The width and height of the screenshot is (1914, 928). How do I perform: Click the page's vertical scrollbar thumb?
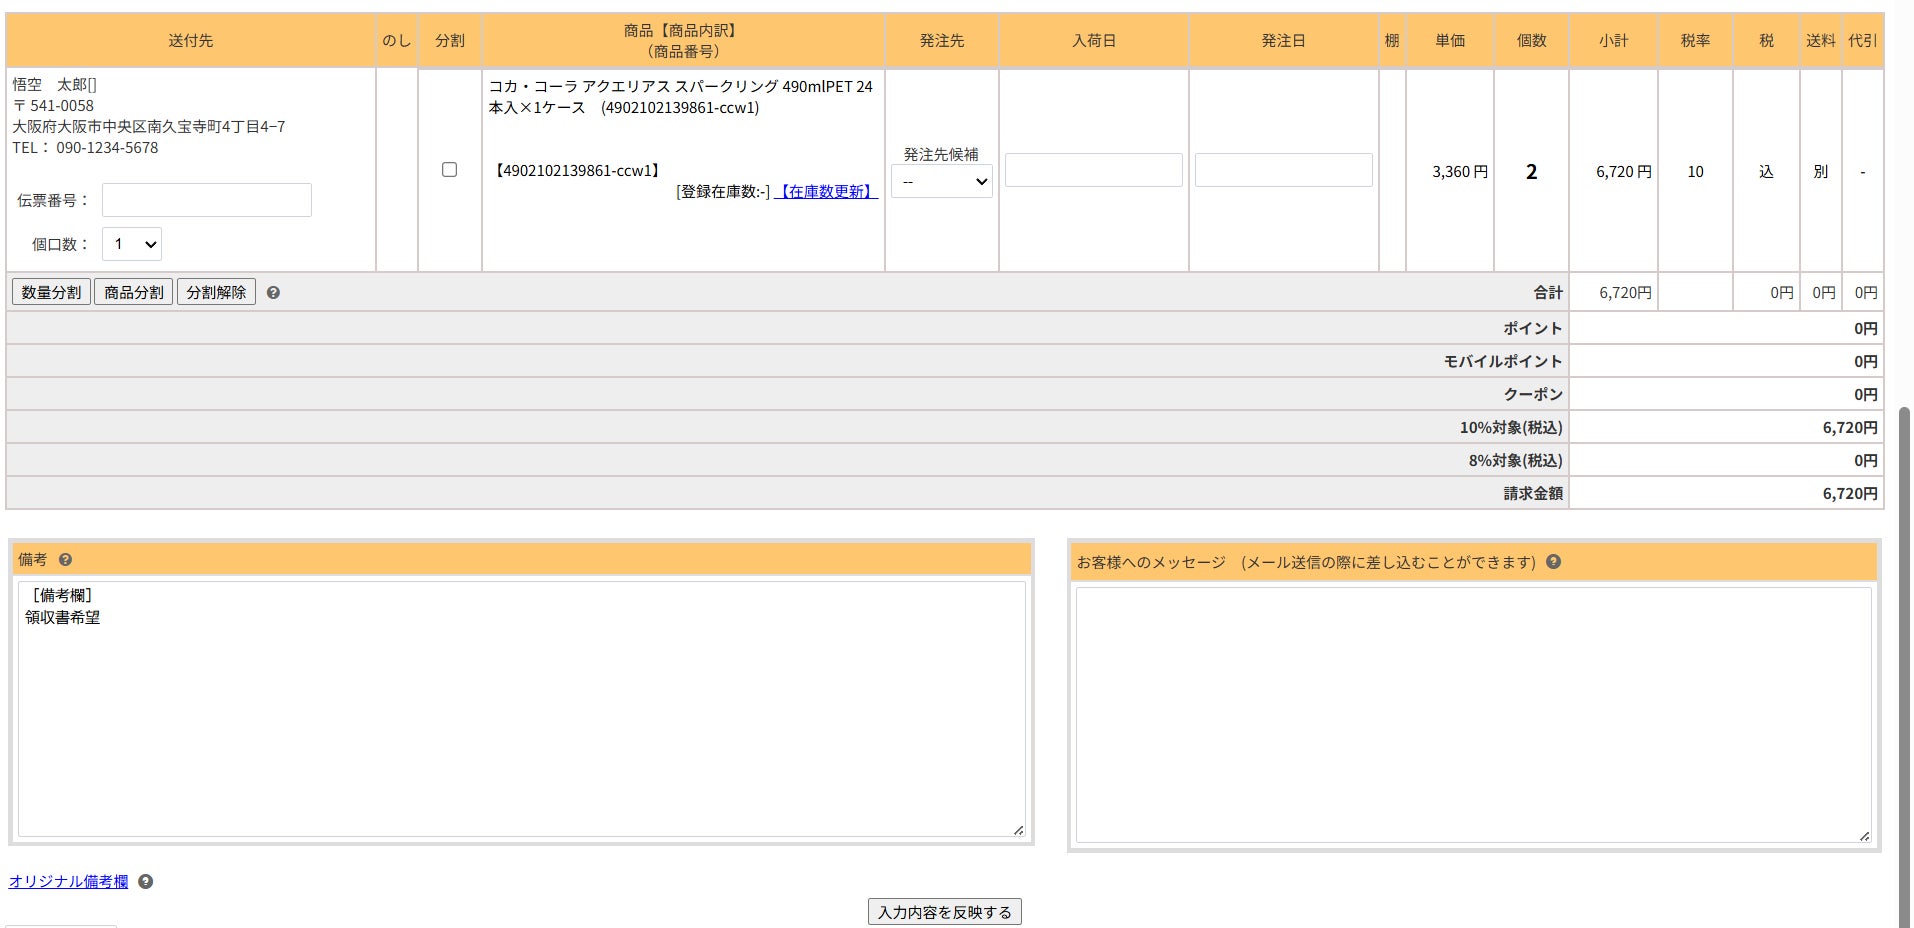1905,667
